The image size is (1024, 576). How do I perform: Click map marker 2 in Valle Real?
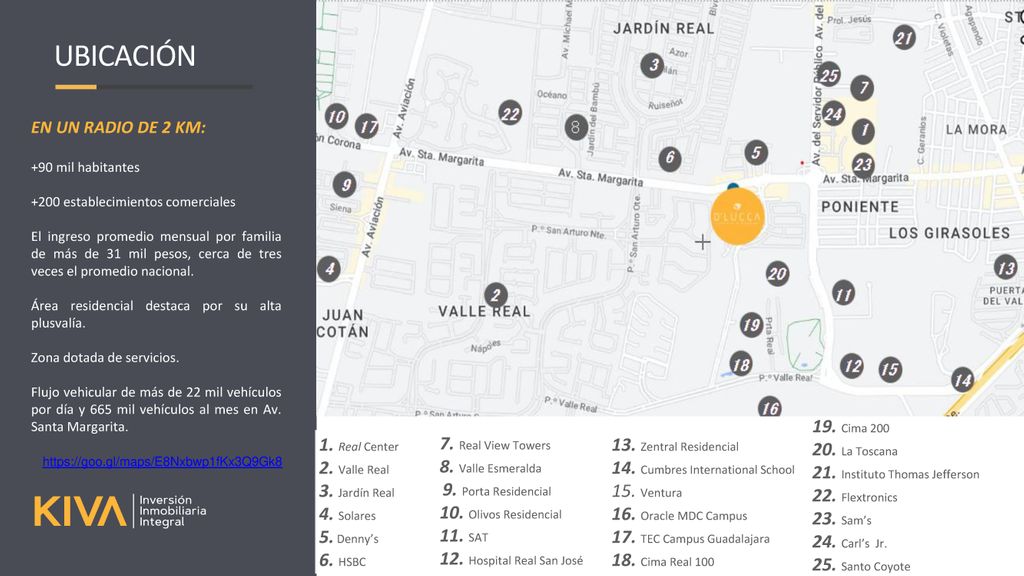tap(496, 295)
